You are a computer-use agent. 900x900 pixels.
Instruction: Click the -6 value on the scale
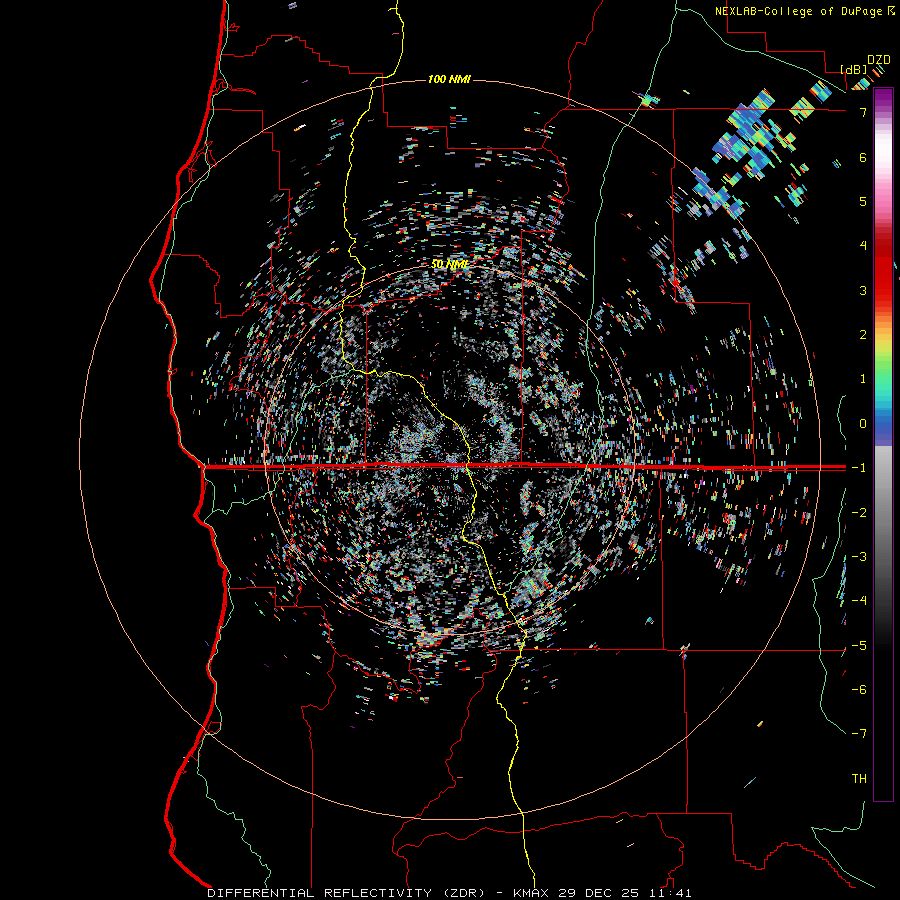859,689
